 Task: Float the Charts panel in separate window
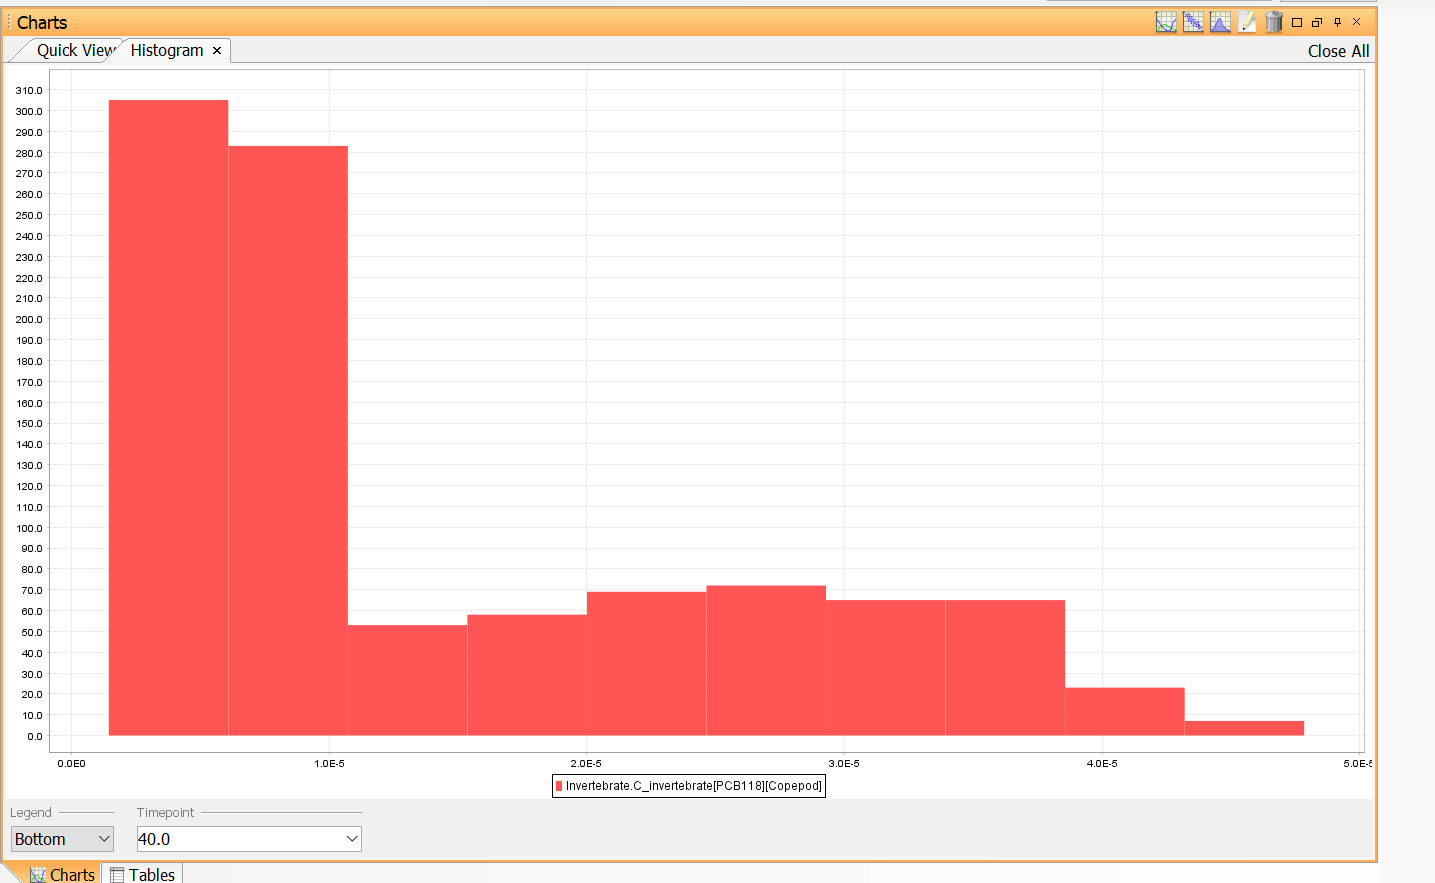click(1317, 22)
